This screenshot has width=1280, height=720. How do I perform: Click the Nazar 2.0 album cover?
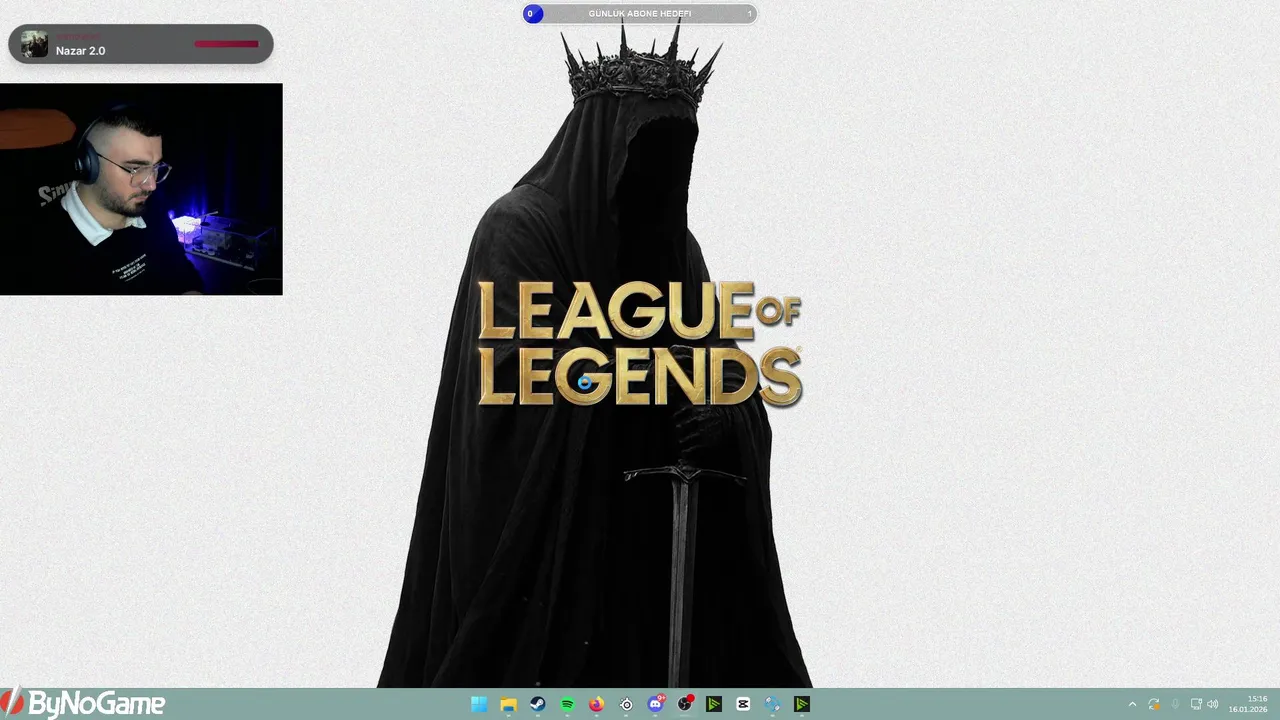pos(35,44)
